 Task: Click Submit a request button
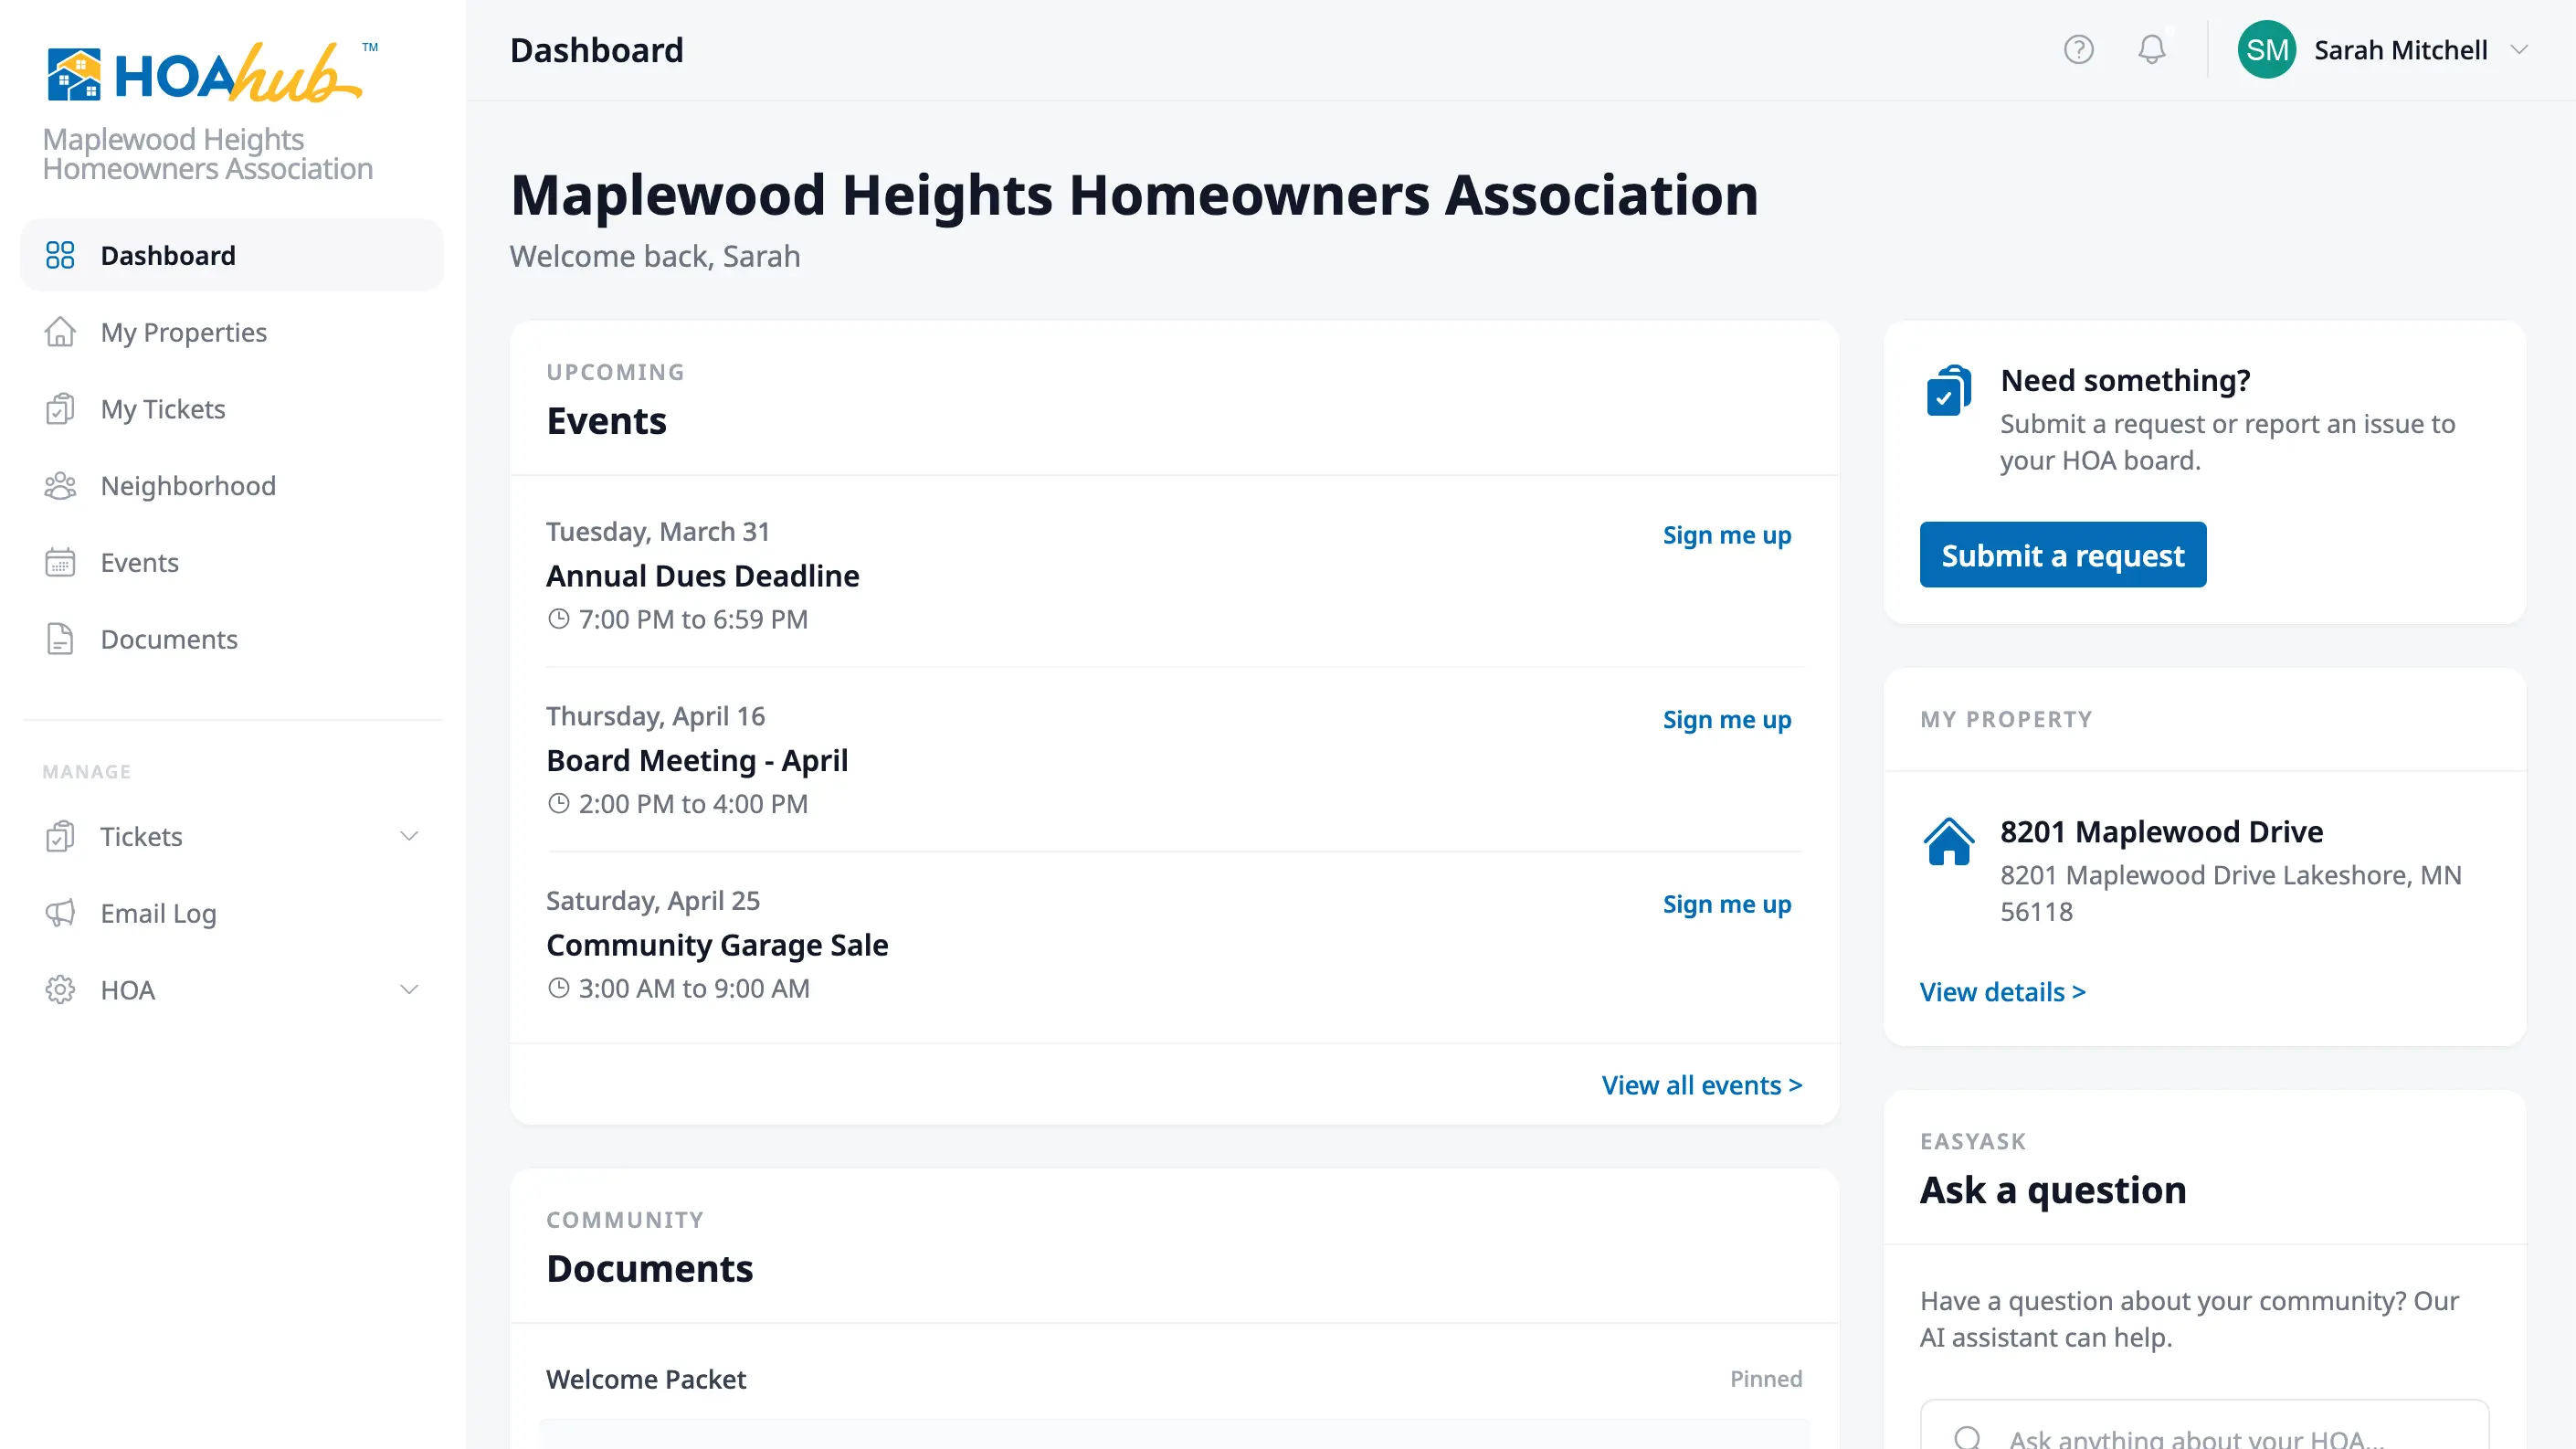(x=2062, y=554)
